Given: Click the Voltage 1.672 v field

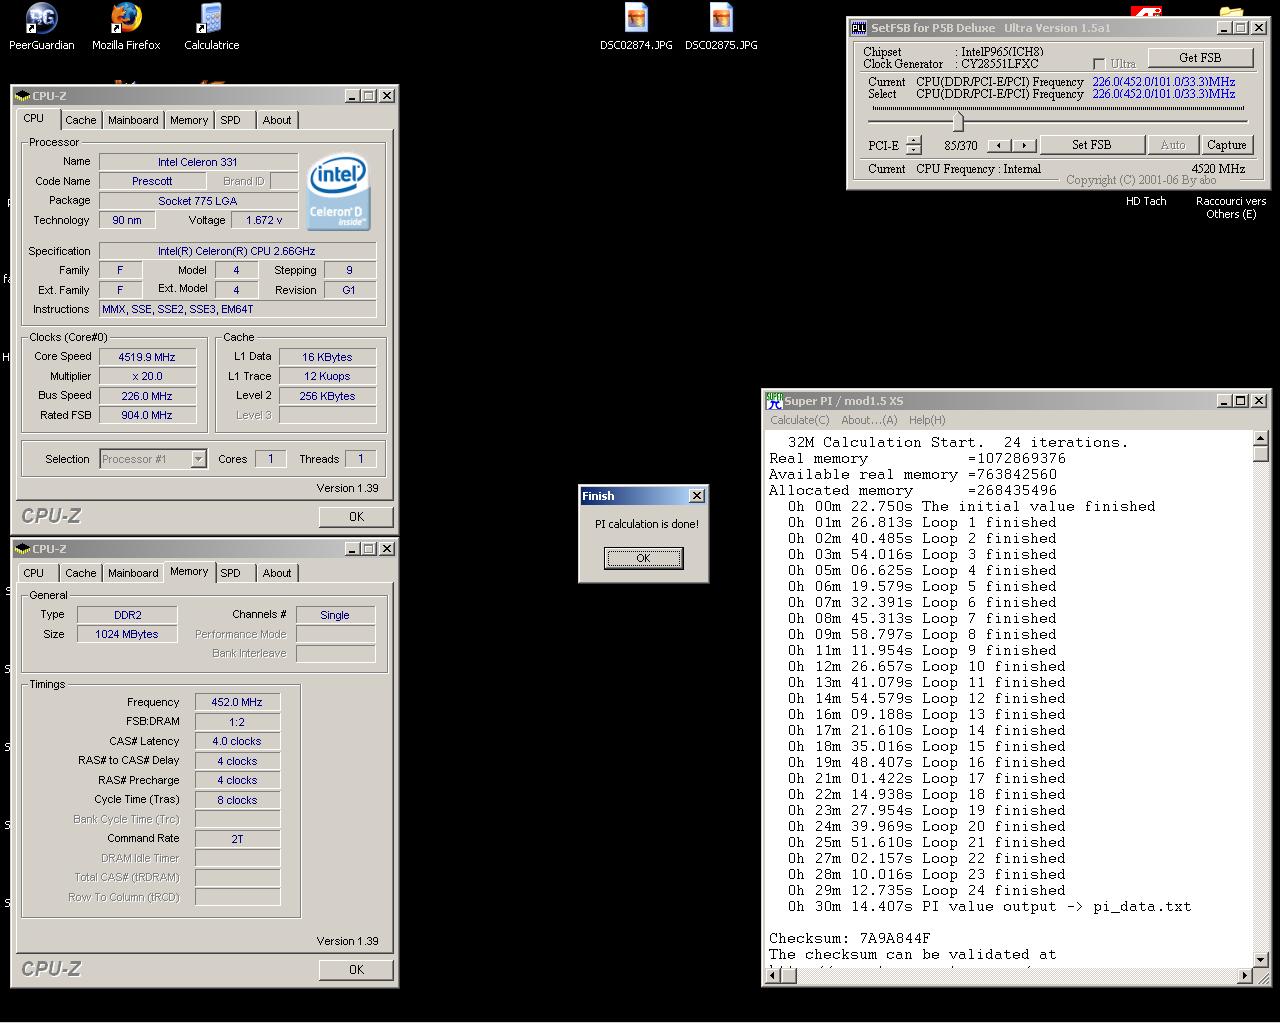Looking at the screenshot, I should coord(264,220).
